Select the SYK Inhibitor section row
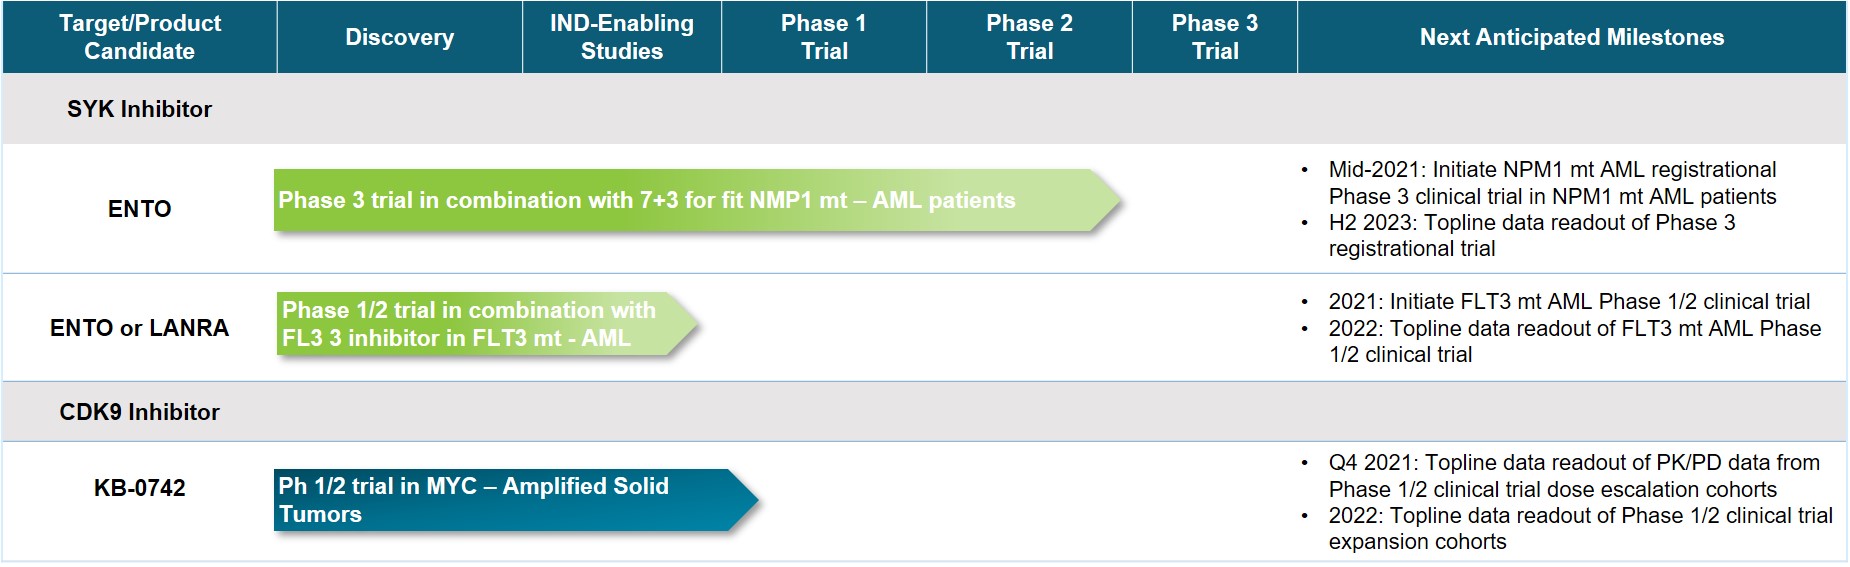 [139, 109]
